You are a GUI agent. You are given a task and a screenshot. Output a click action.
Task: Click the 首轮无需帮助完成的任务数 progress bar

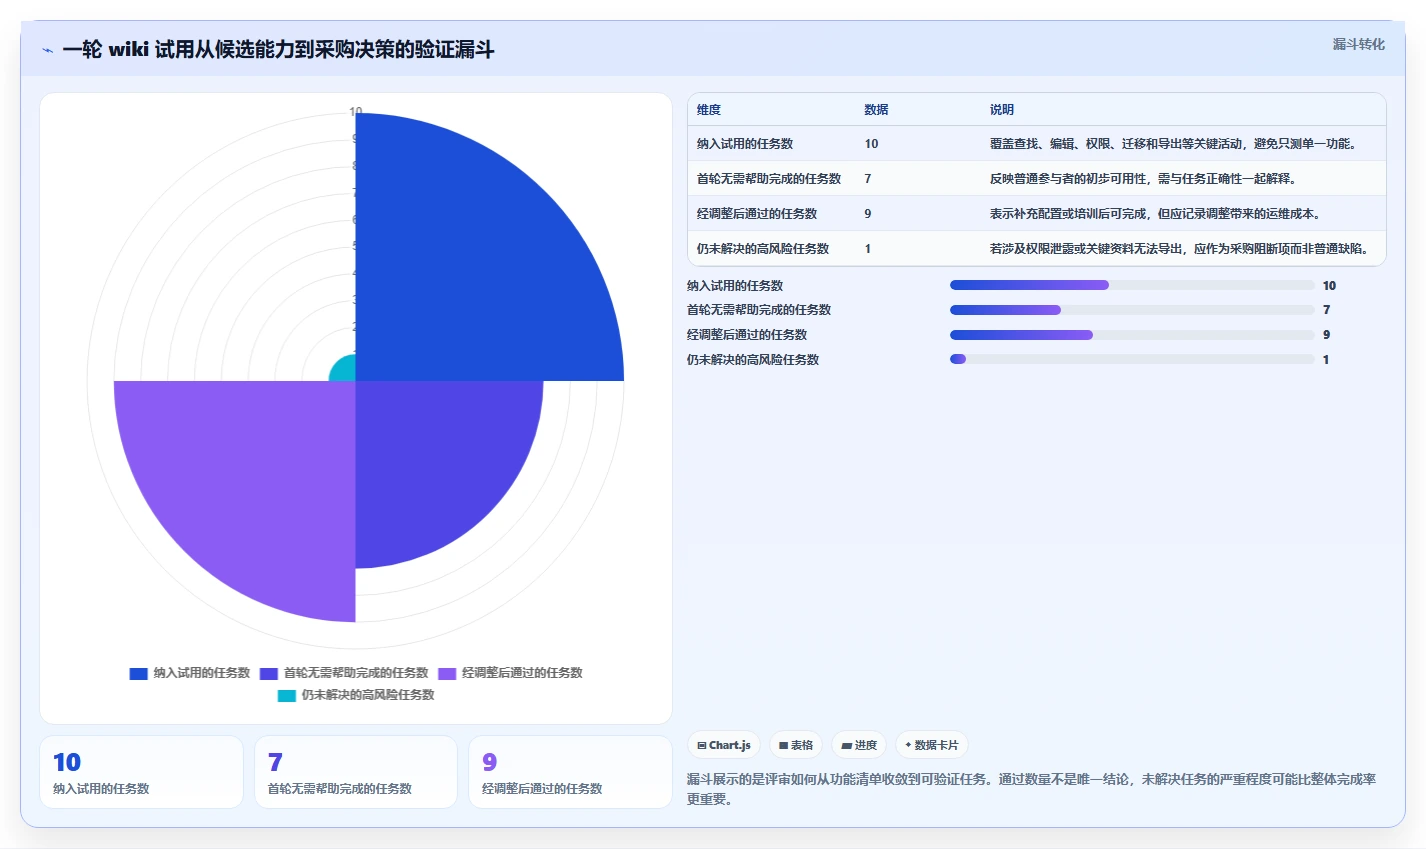(x=1132, y=310)
